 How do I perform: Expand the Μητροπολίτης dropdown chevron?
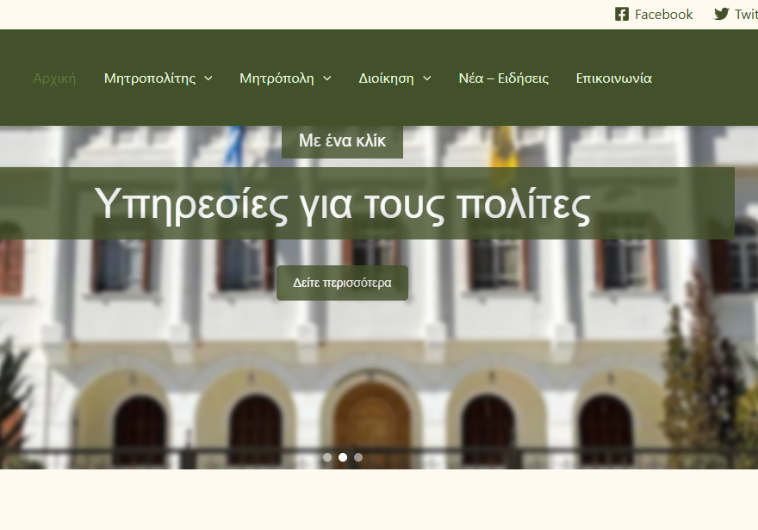(208, 78)
